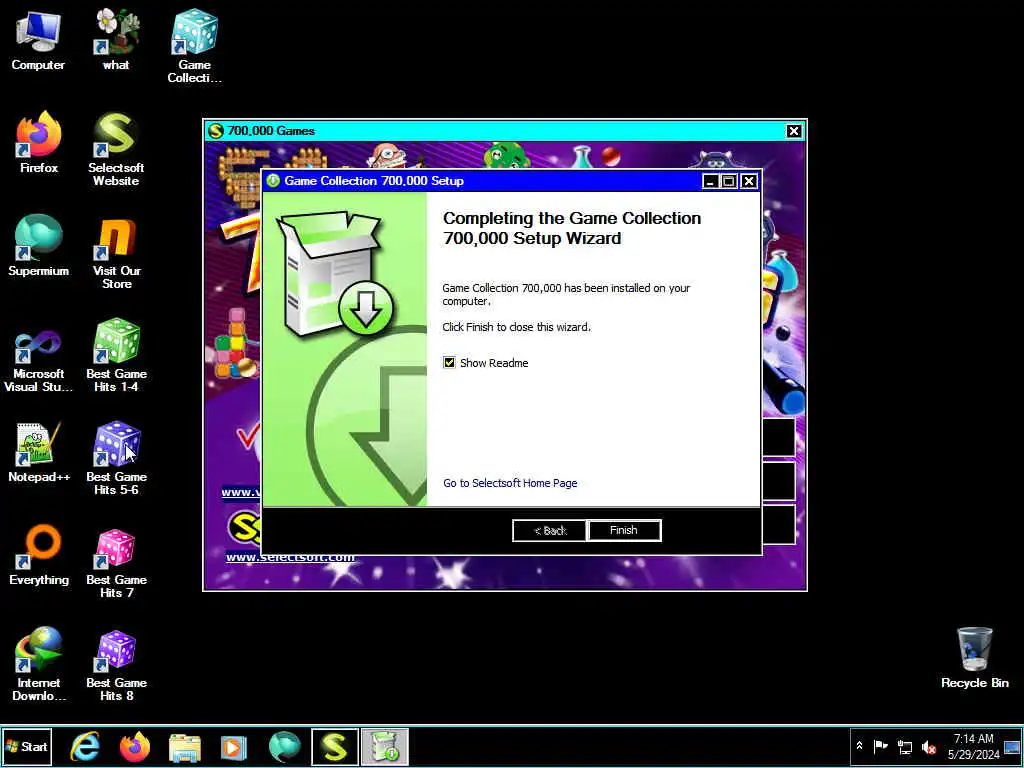Select the Best Game Hits 1-4 icon
The width and height of the screenshot is (1024, 768).
pos(116,355)
